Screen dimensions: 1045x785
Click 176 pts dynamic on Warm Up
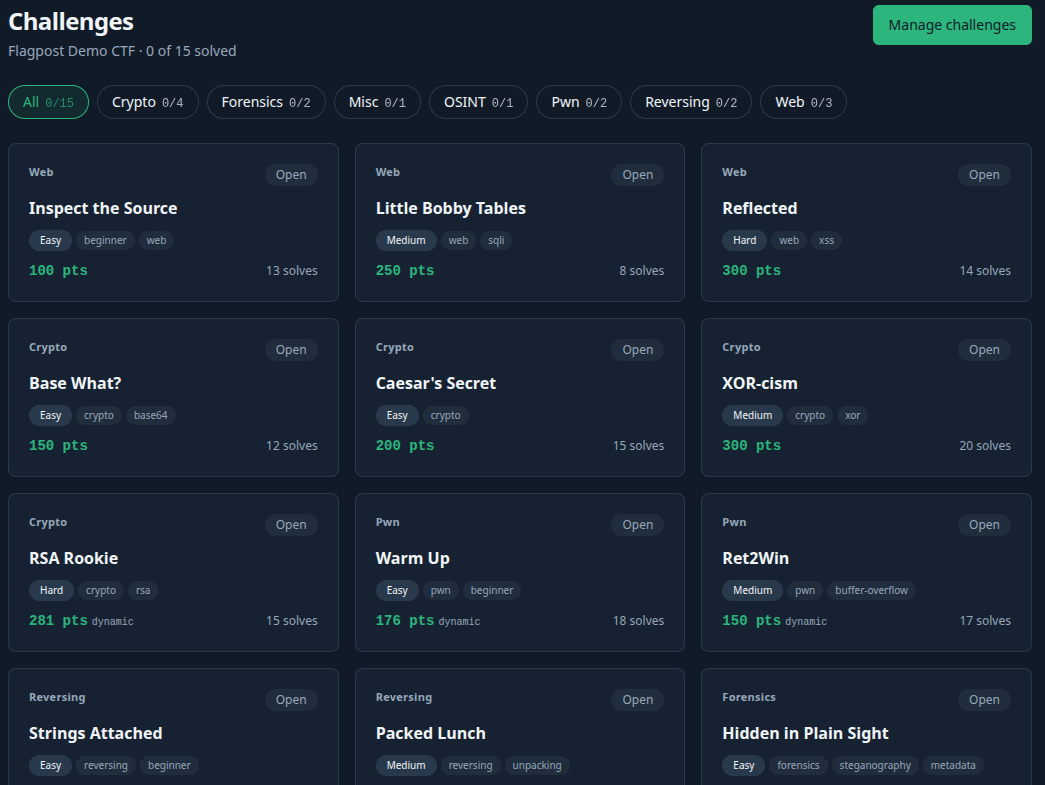428,620
